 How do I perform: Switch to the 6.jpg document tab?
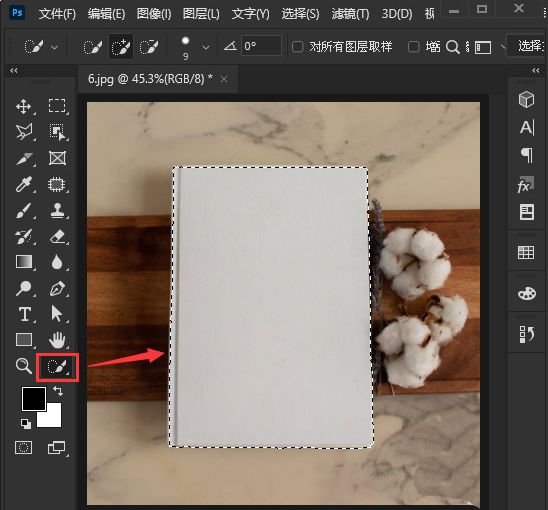coord(150,79)
